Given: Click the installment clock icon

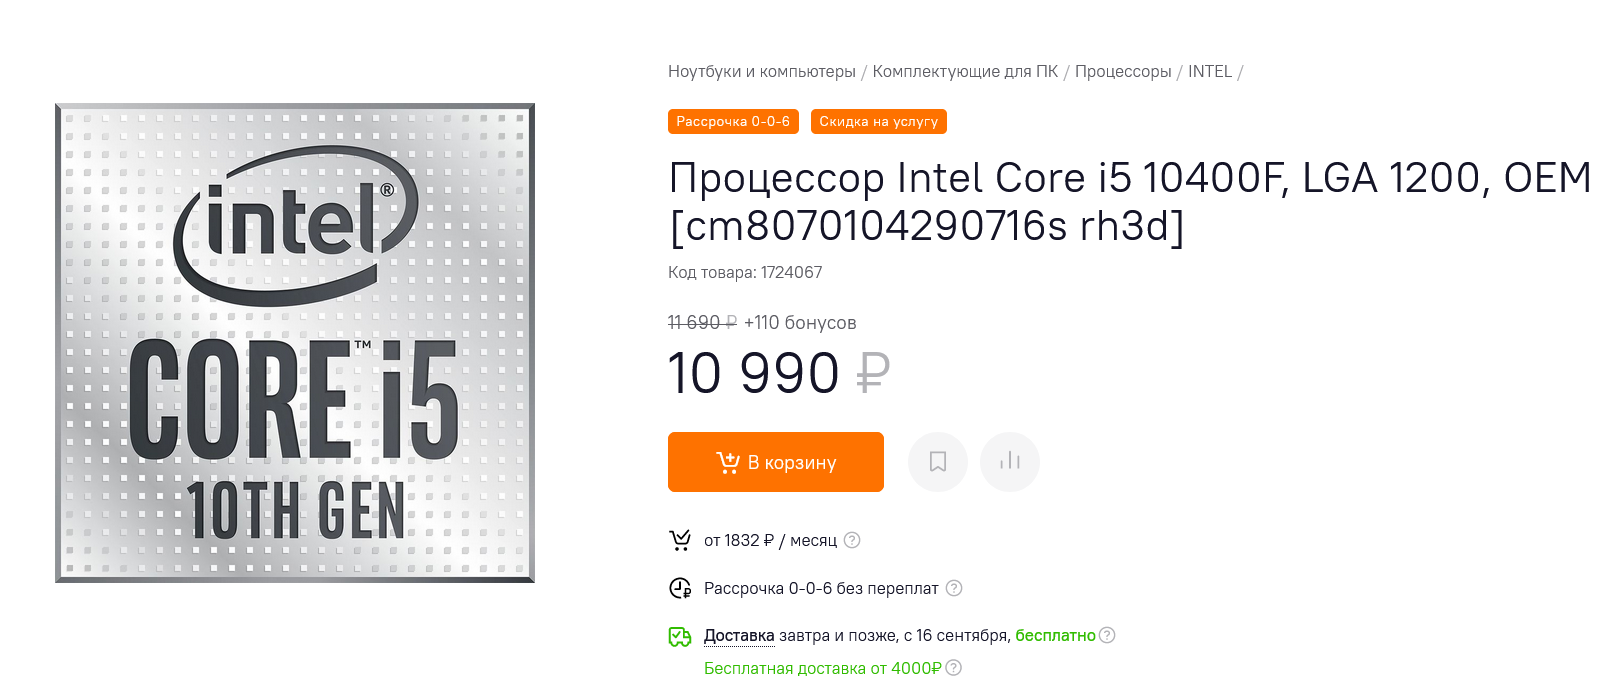Looking at the screenshot, I should click(680, 588).
